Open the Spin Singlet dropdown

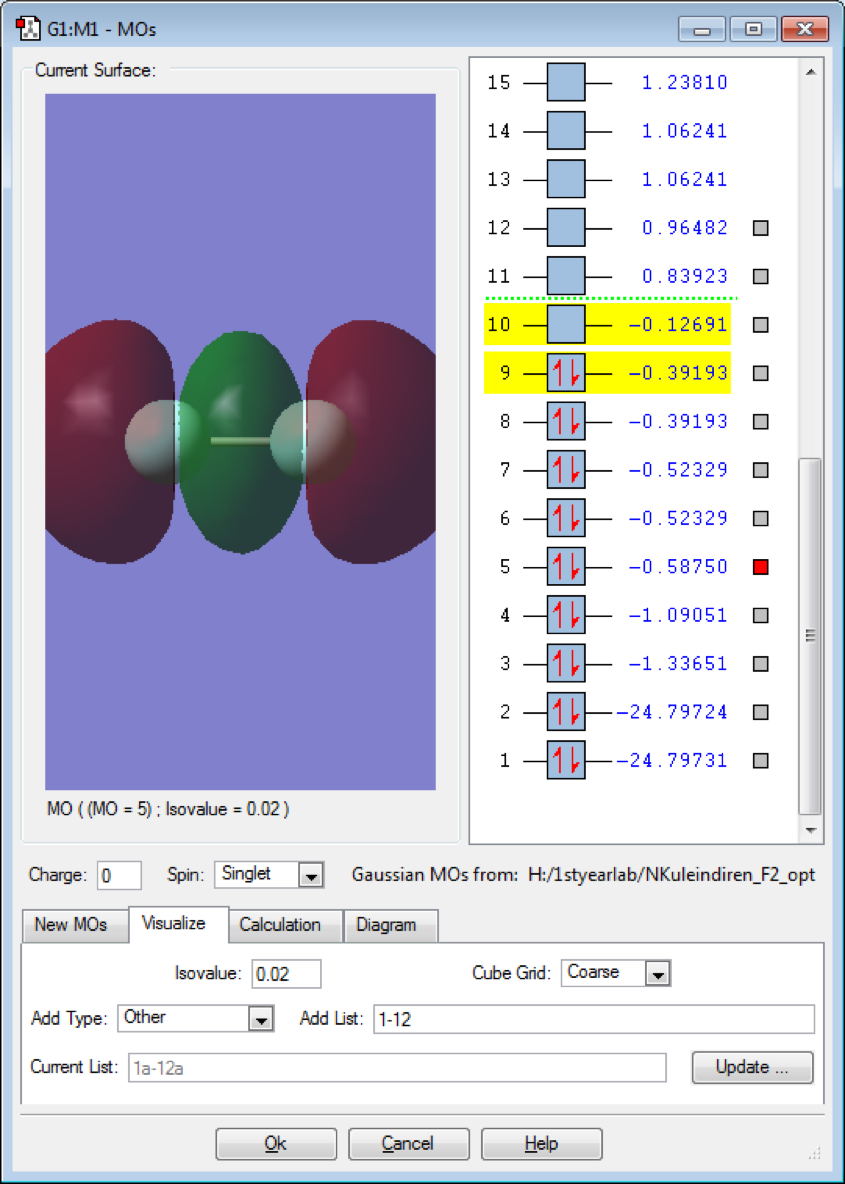point(311,876)
